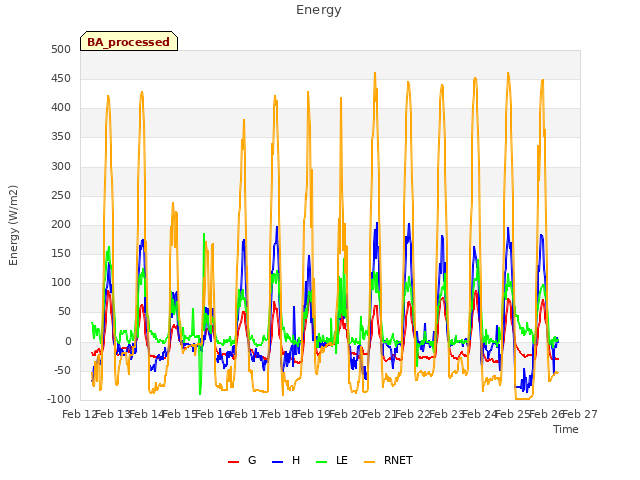640x480 pixels.
Task: Click the -50 y-axis tick label
Action: pos(61,370)
